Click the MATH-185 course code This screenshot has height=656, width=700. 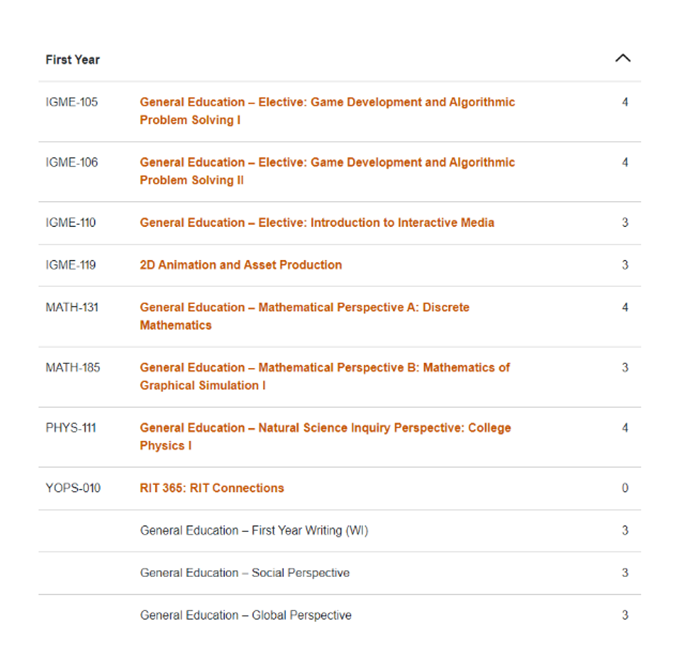[73, 368]
